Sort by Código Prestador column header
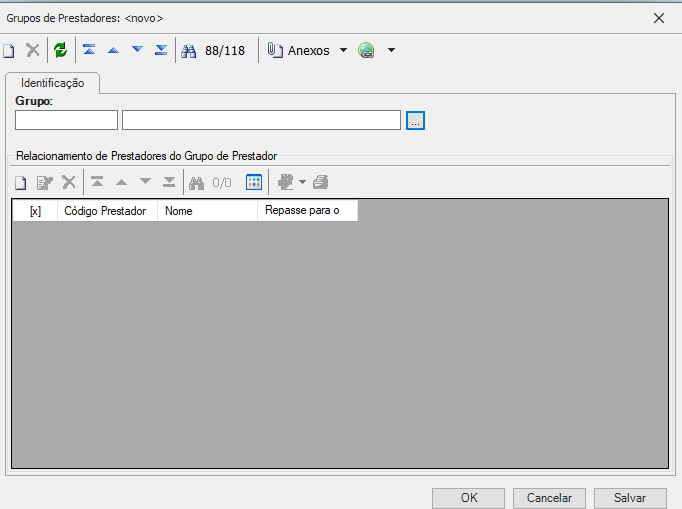This screenshot has height=509, width=682. 107,211
